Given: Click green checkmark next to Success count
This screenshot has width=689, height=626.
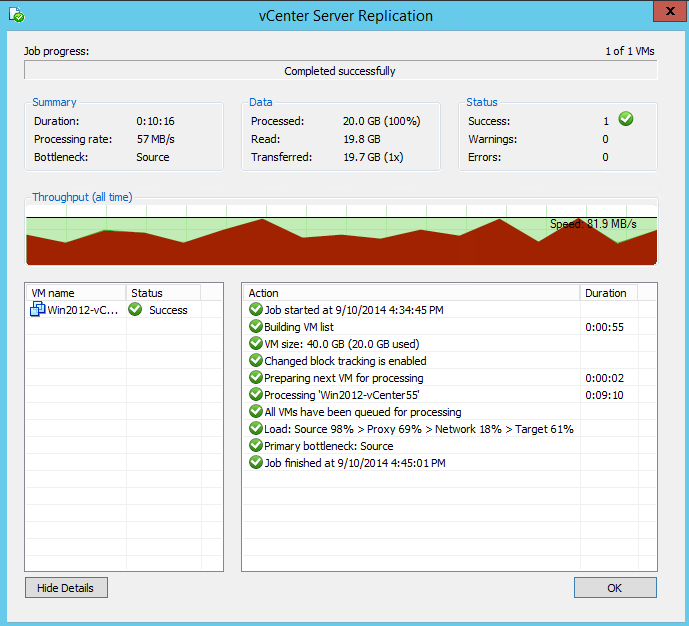Looking at the screenshot, I should click(x=626, y=119).
